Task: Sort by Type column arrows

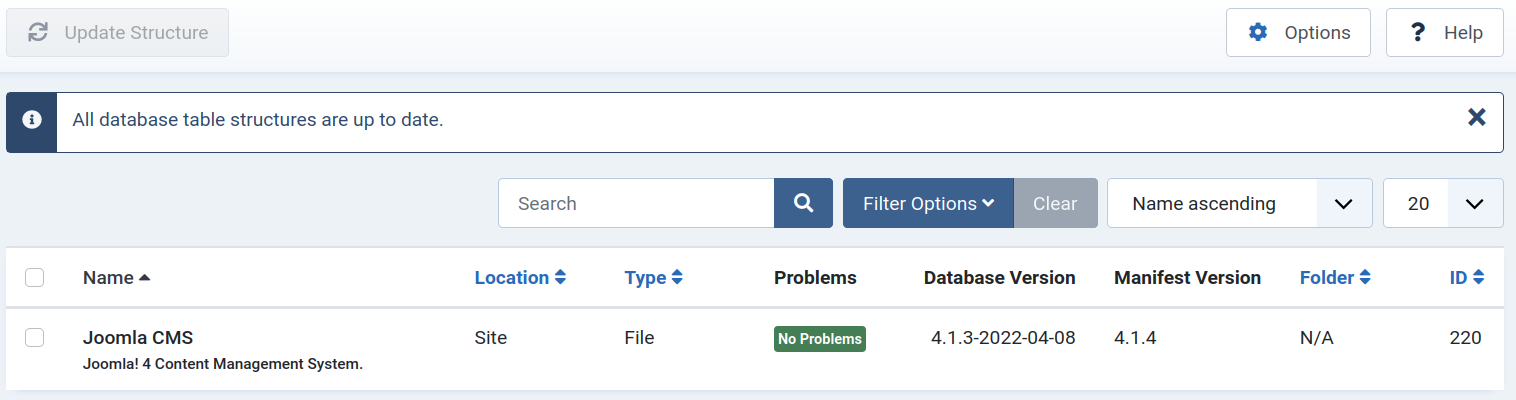Action: pos(677,278)
